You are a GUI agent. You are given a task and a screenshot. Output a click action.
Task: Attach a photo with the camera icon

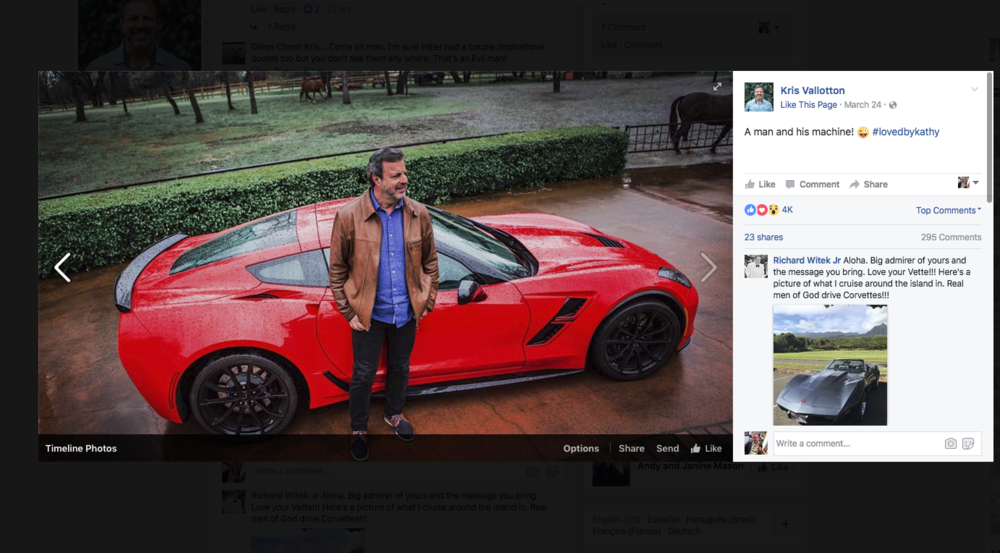pyautogui.click(x=950, y=443)
